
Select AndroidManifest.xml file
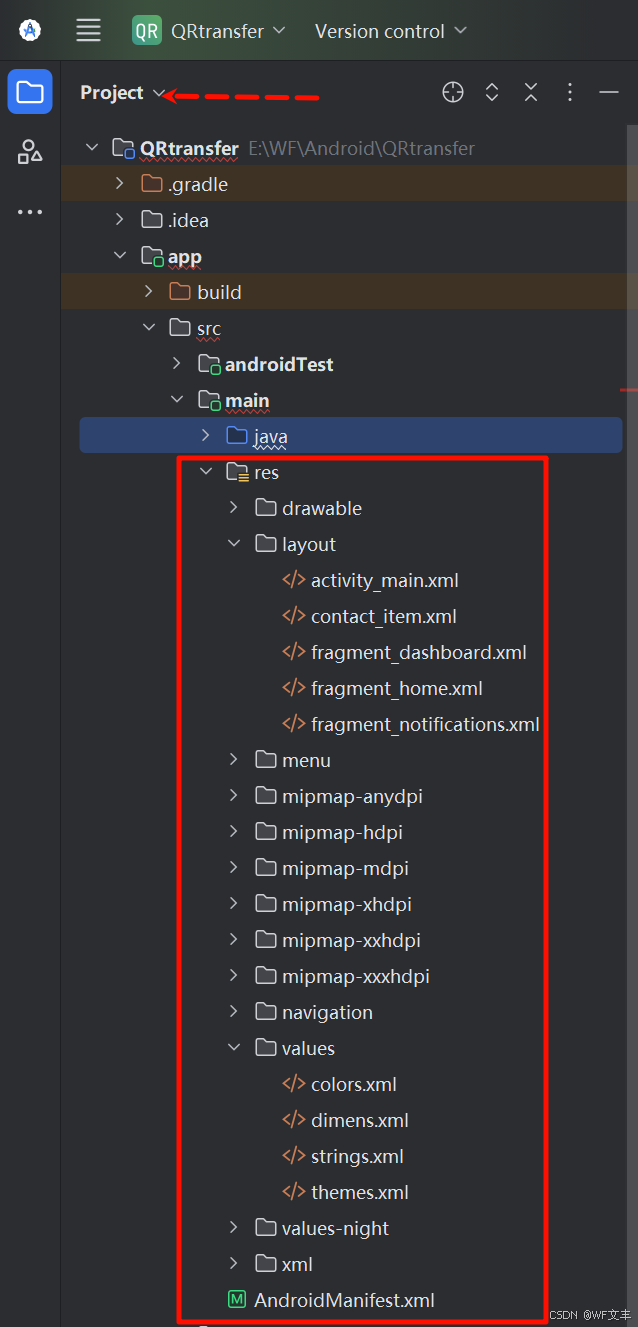click(x=344, y=1300)
